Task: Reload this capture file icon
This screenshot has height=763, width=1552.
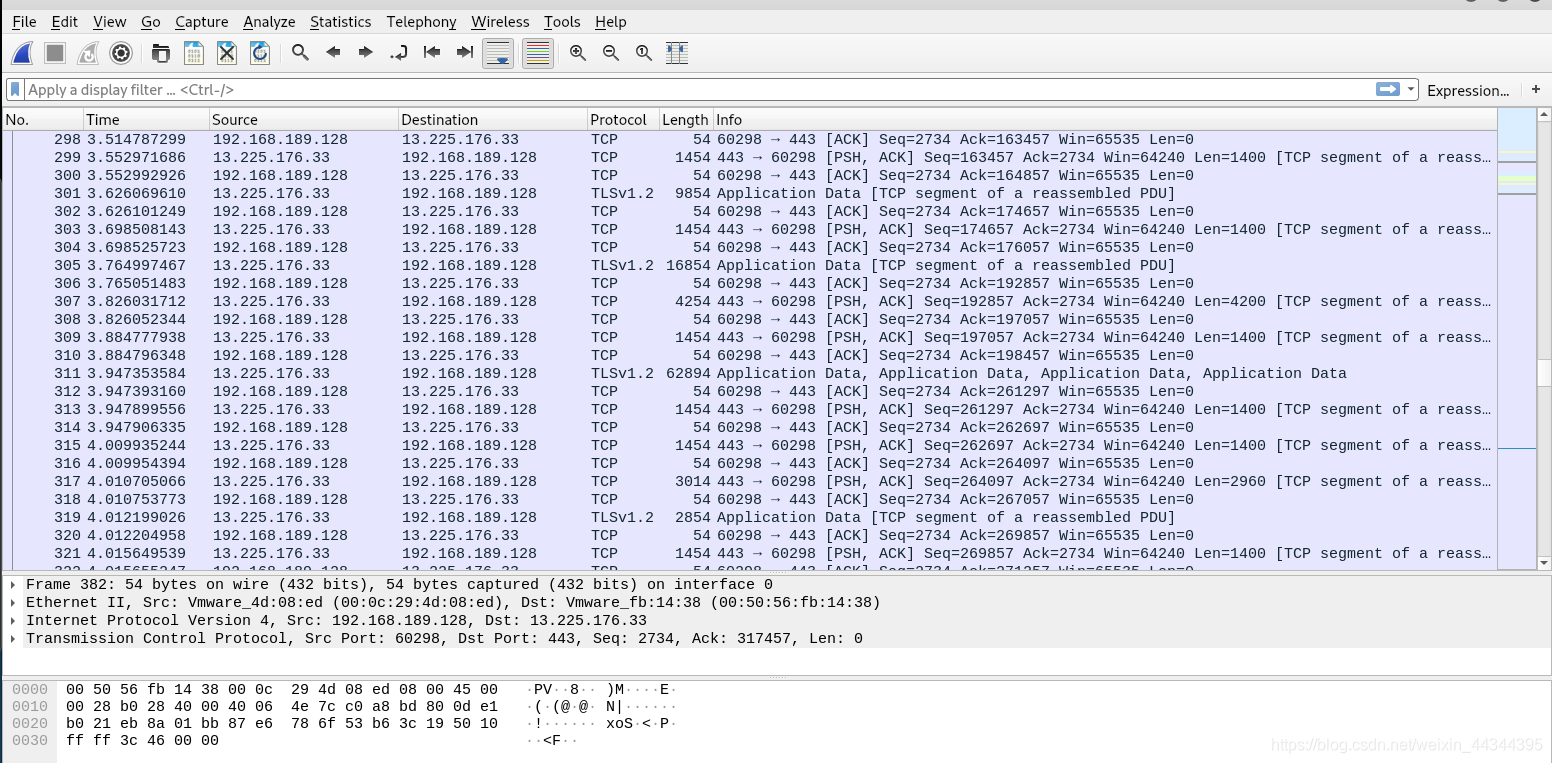Action: (x=260, y=53)
